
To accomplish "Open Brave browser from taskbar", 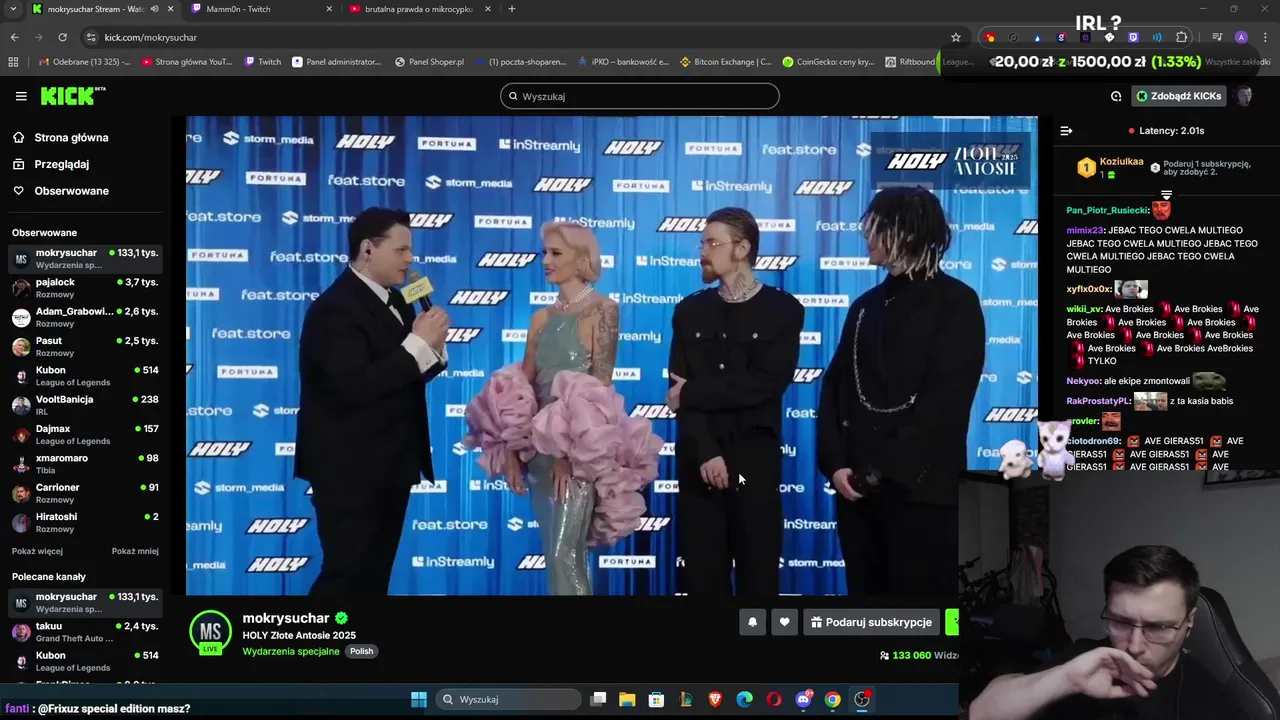I will pyautogui.click(x=715, y=699).
